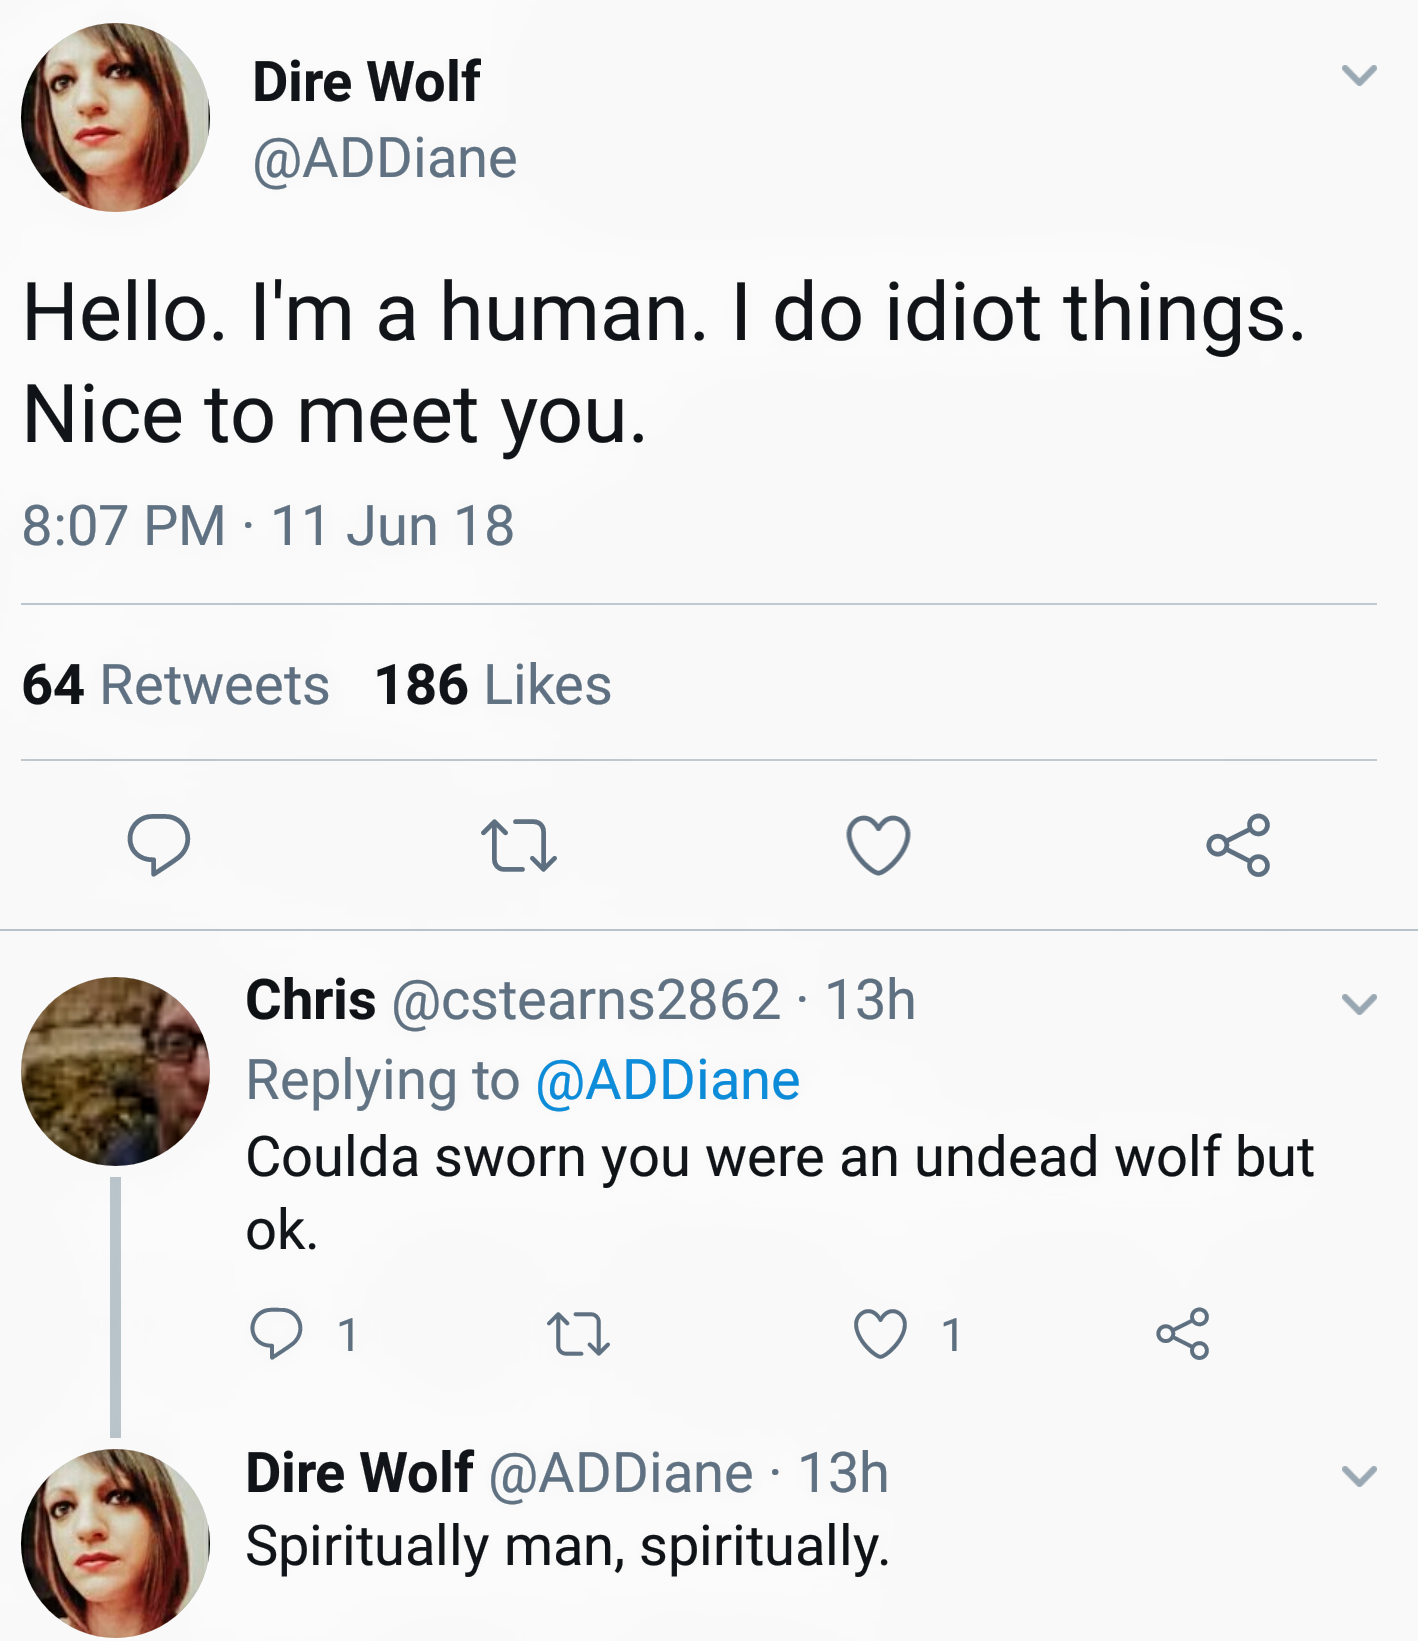Tap Dire Wolf's avatar on the bottom reply
This screenshot has height=1641, width=1418.
pyautogui.click(x=115, y=1543)
